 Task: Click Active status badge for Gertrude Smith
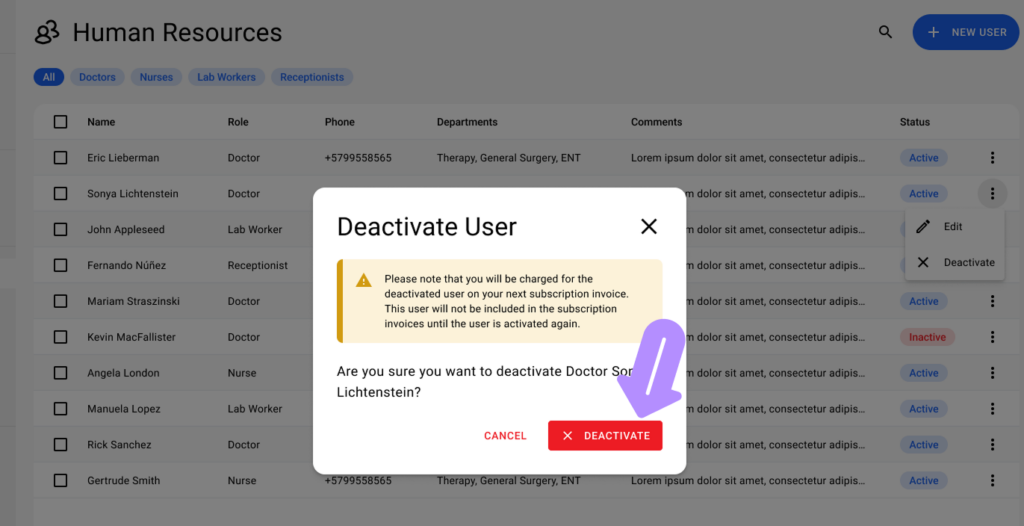(x=923, y=481)
